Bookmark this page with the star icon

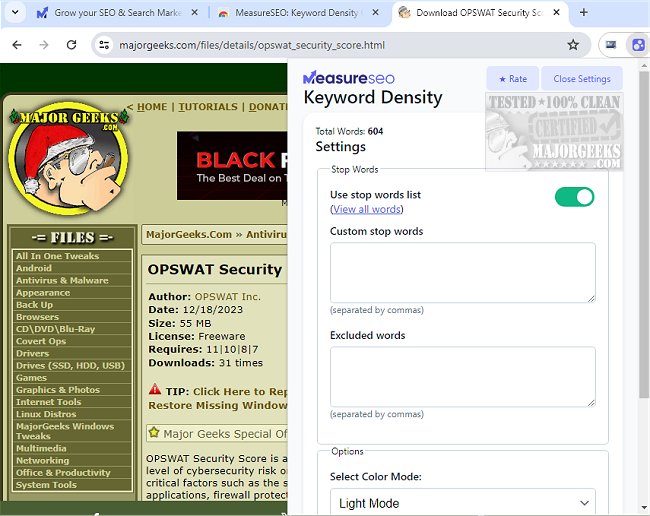coord(573,45)
